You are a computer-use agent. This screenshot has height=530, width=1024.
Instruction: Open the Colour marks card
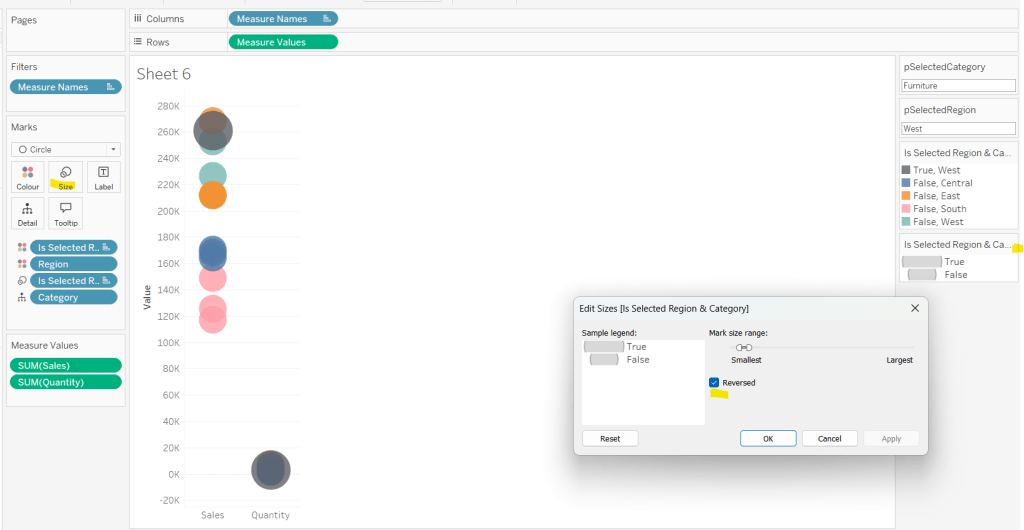pyautogui.click(x=28, y=177)
